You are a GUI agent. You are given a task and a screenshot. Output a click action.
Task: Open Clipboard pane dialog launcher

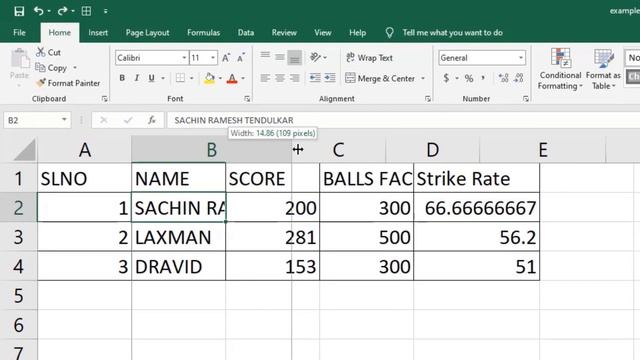pyautogui.click(x=104, y=99)
